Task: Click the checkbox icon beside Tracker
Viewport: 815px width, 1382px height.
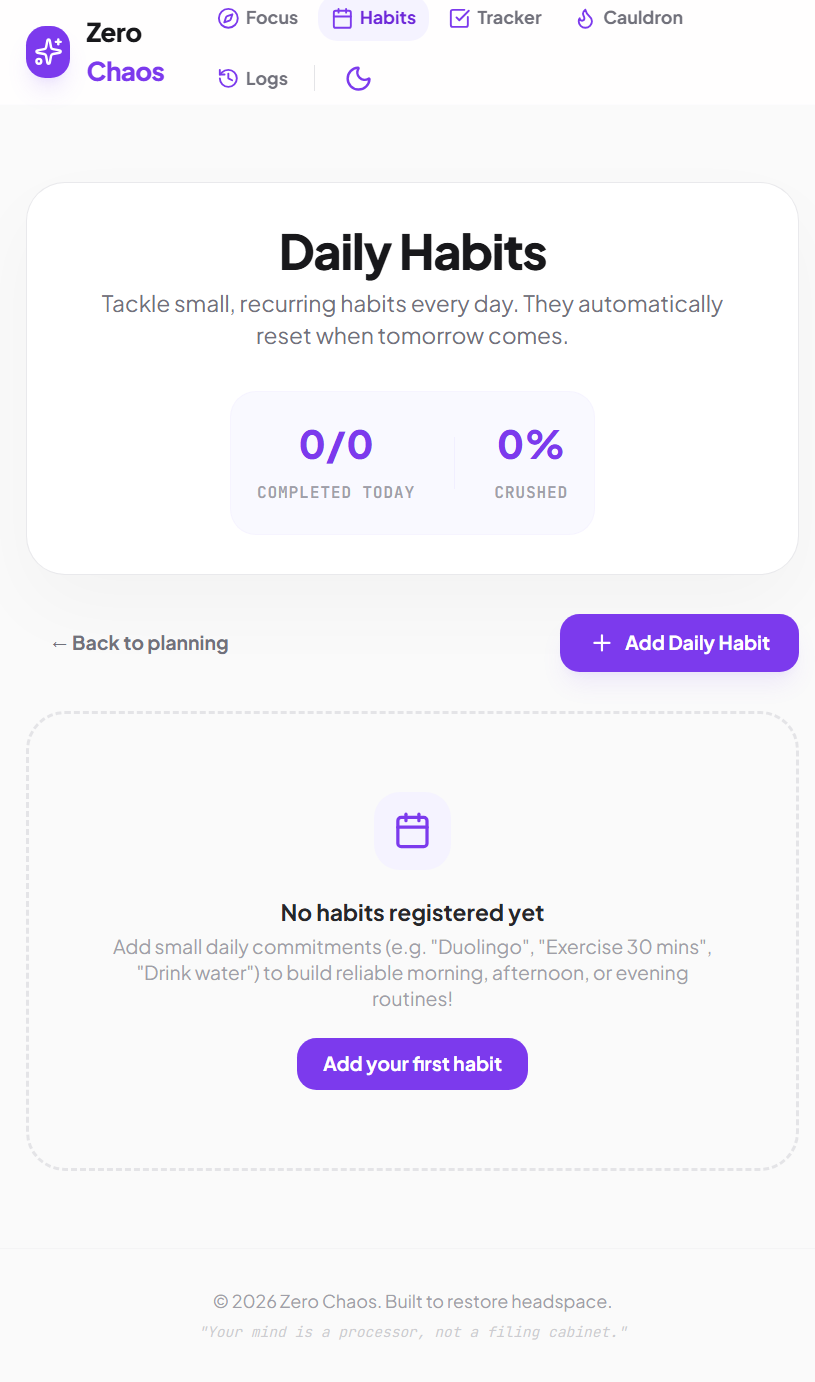Action: [x=460, y=18]
